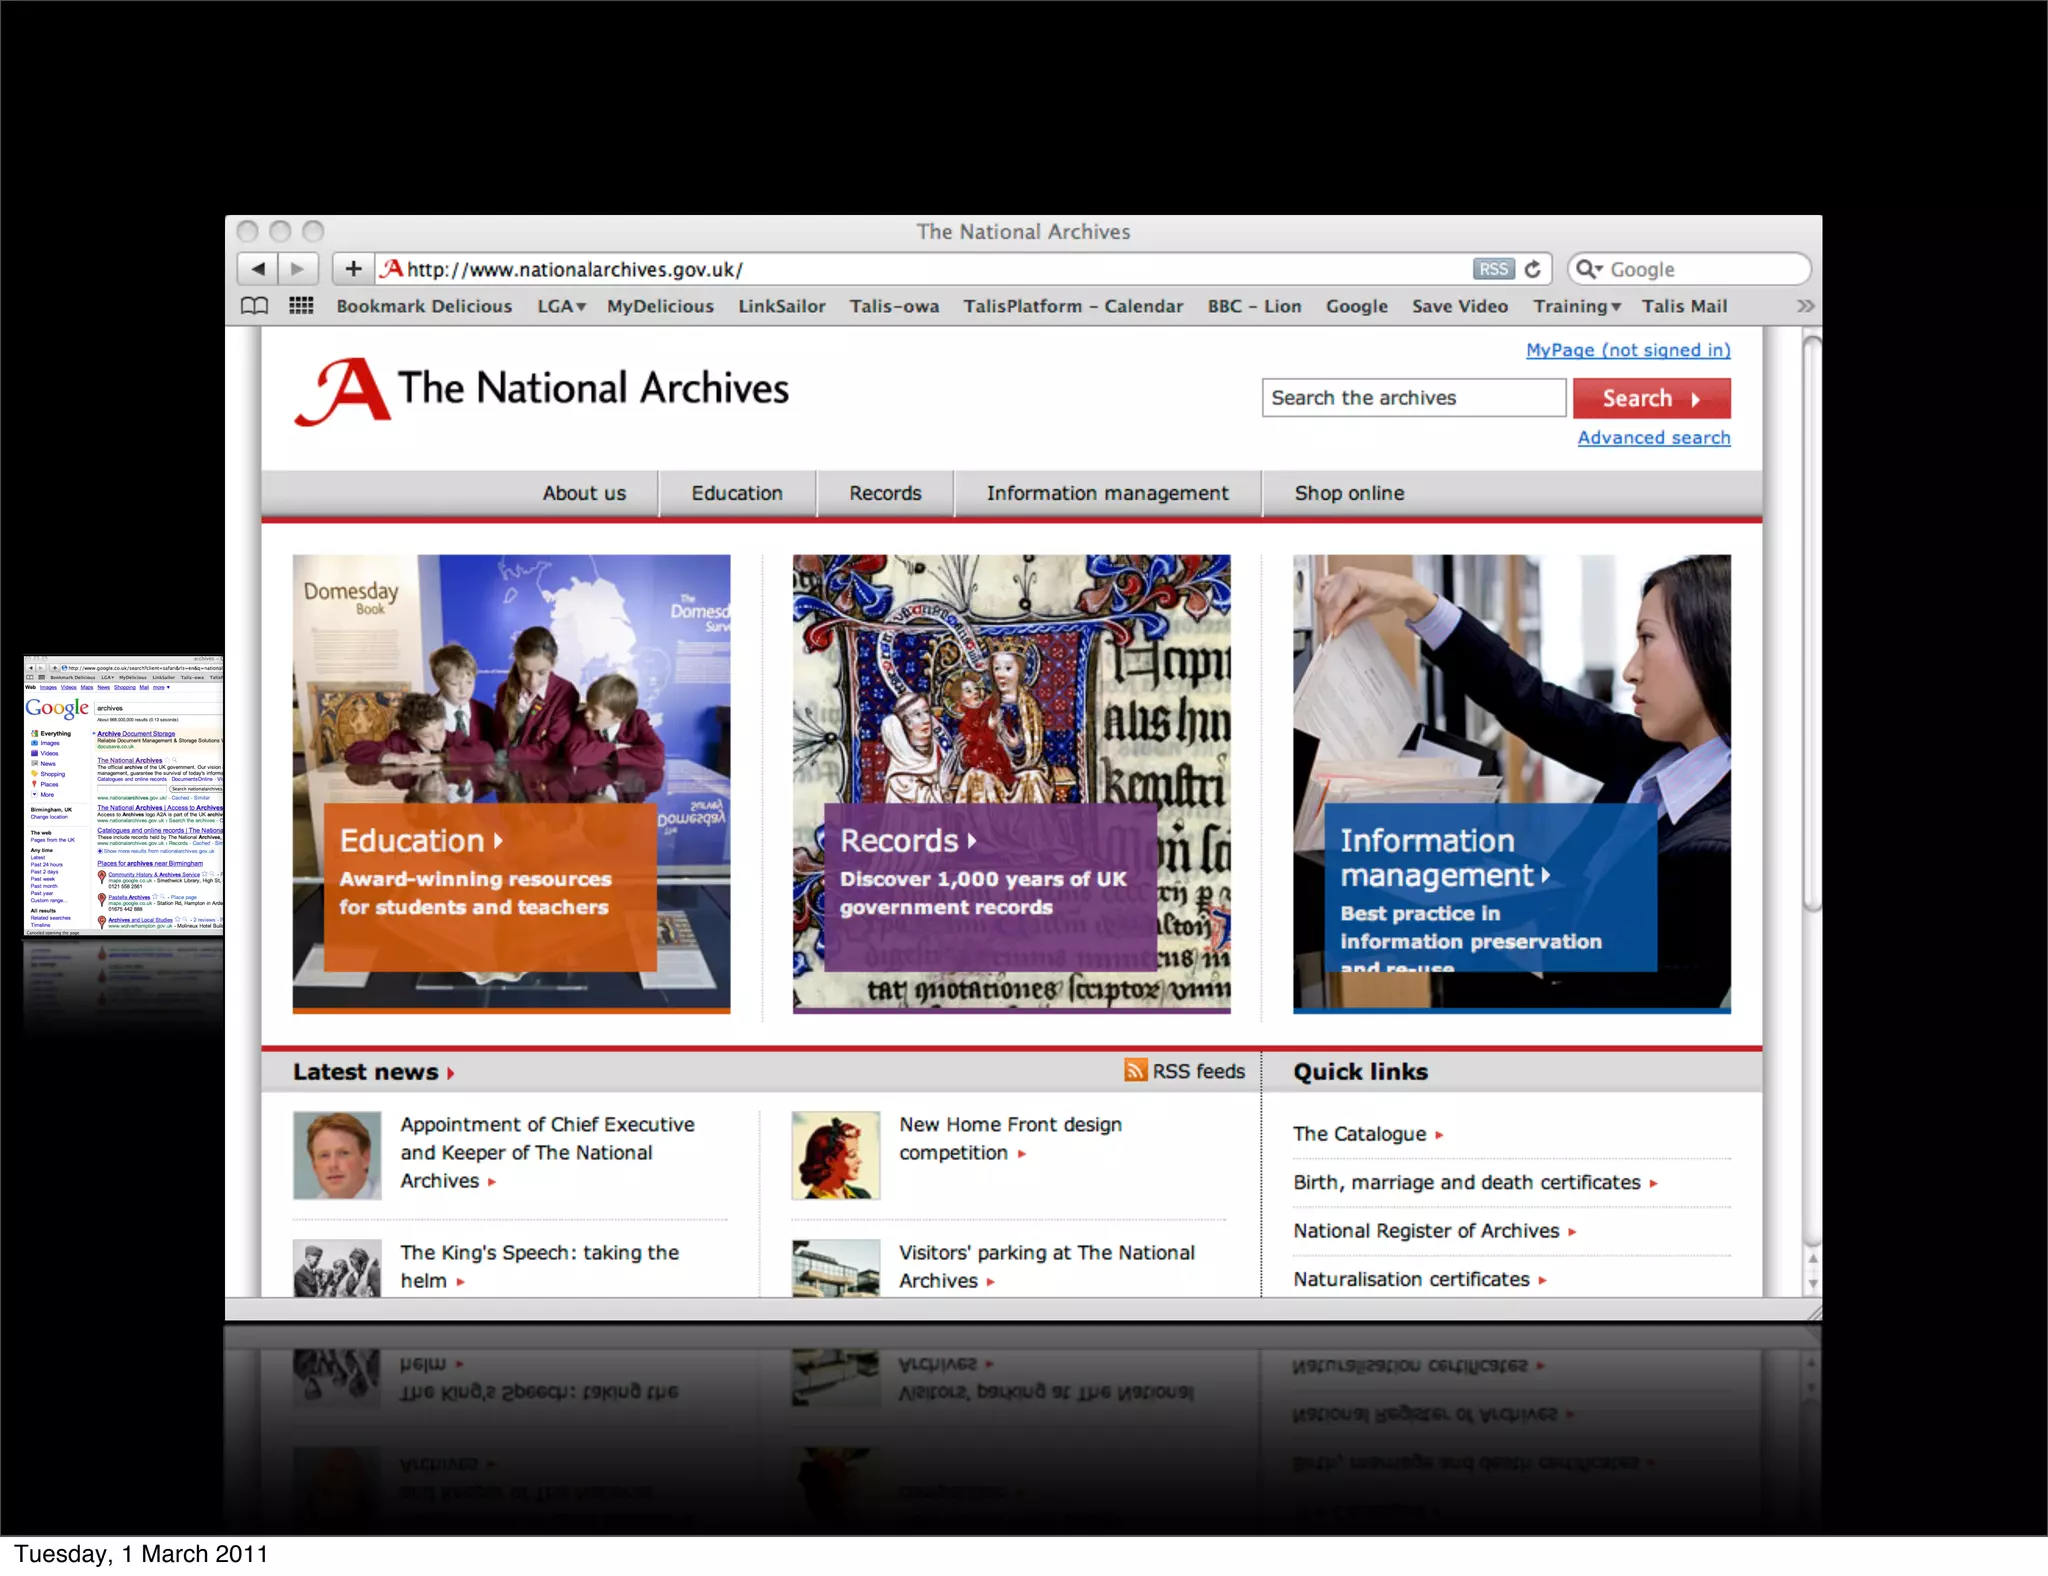This screenshot has height=1576, width=2048.
Task: Click the plus add bookmark button
Action: click(353, 269)
